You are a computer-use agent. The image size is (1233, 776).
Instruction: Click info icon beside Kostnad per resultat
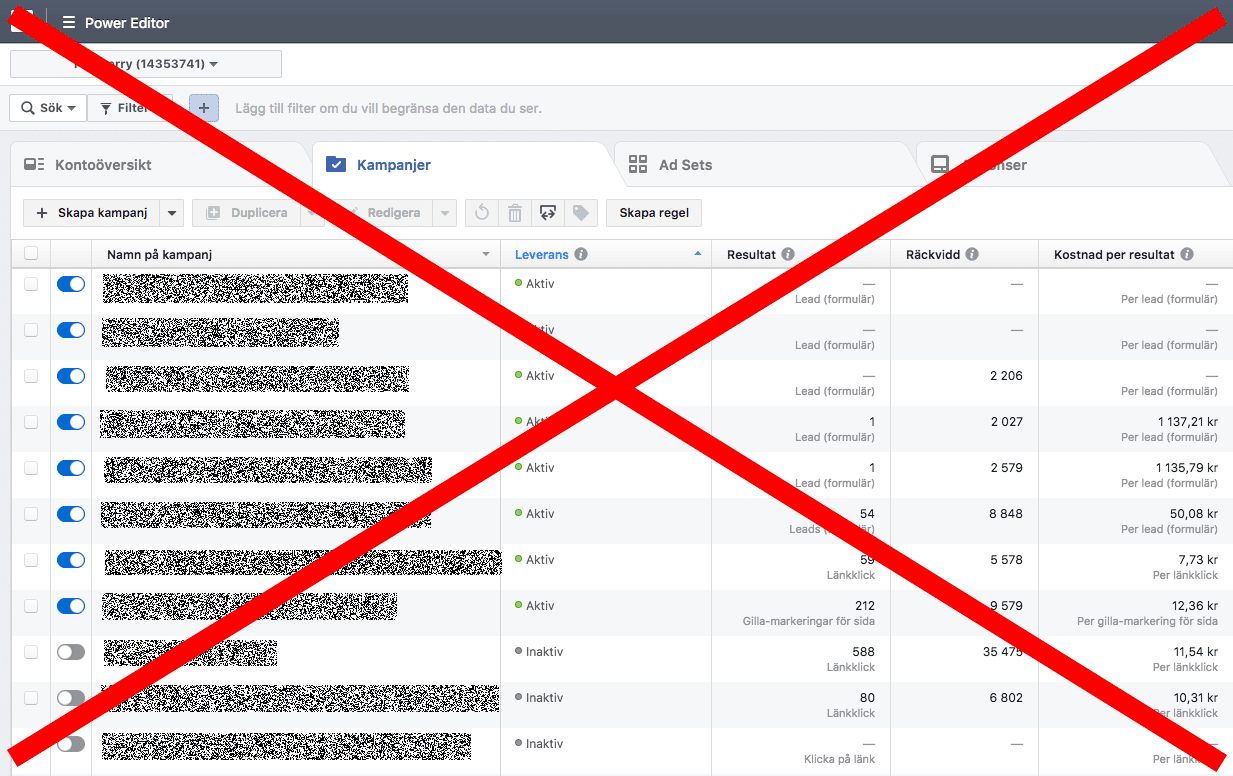click(x=1187, y=255)
